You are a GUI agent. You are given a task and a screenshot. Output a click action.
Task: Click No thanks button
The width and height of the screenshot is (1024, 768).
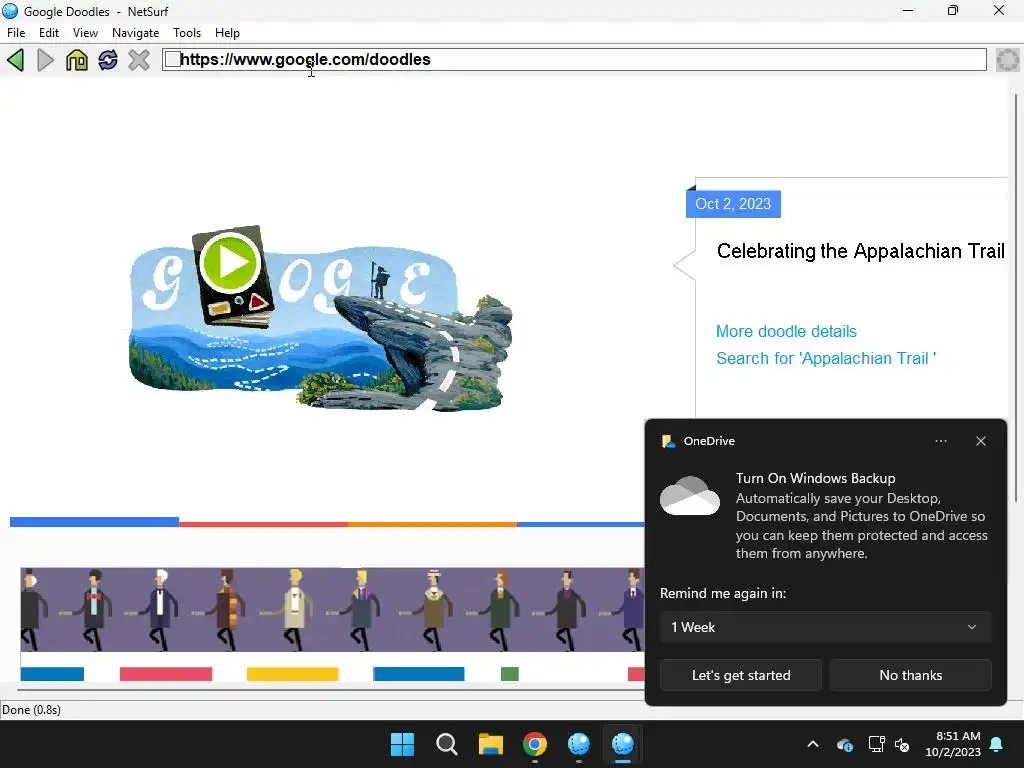[x=910, y=675]
